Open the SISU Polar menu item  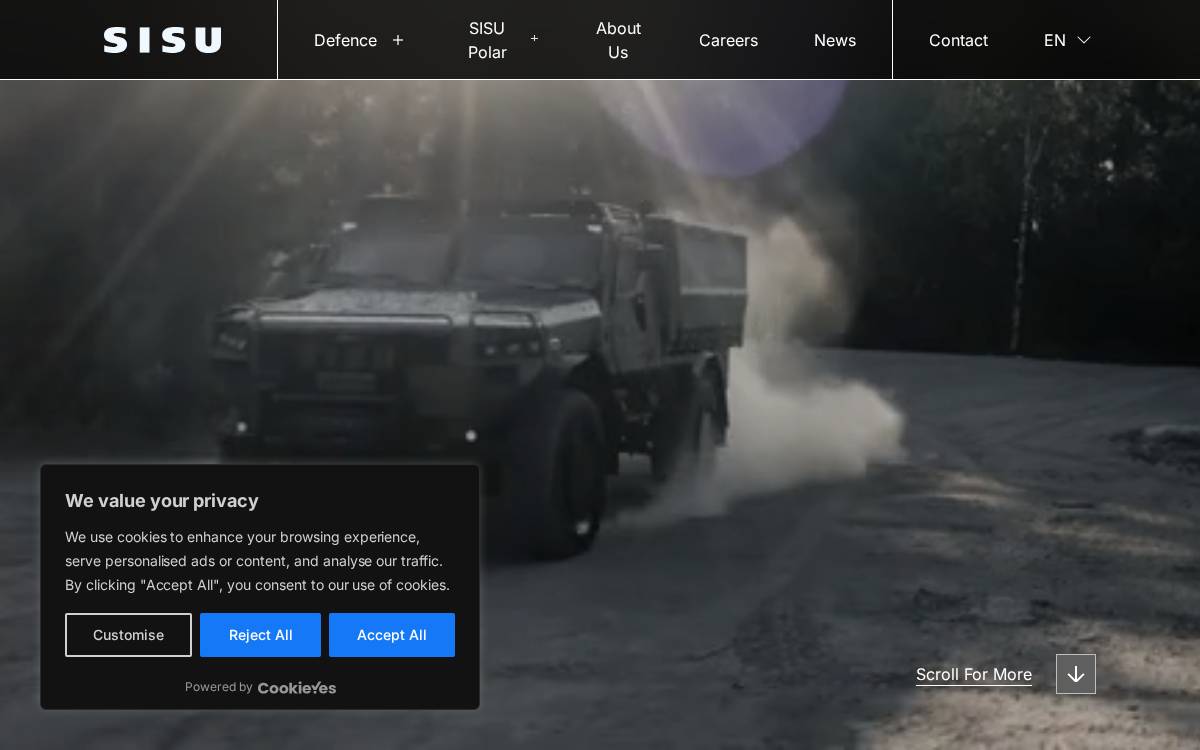point(487,40)
